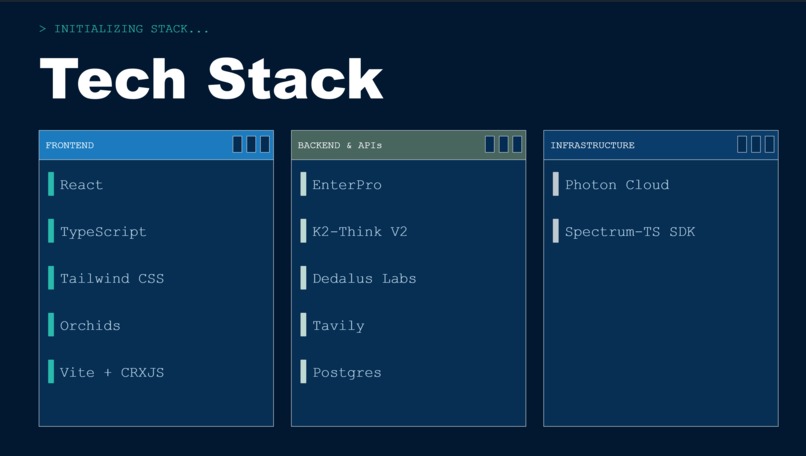Select the Postgres entry
The width and height of the screenshot is (806, 456).
pyautogui.click(x=347, y=373)
